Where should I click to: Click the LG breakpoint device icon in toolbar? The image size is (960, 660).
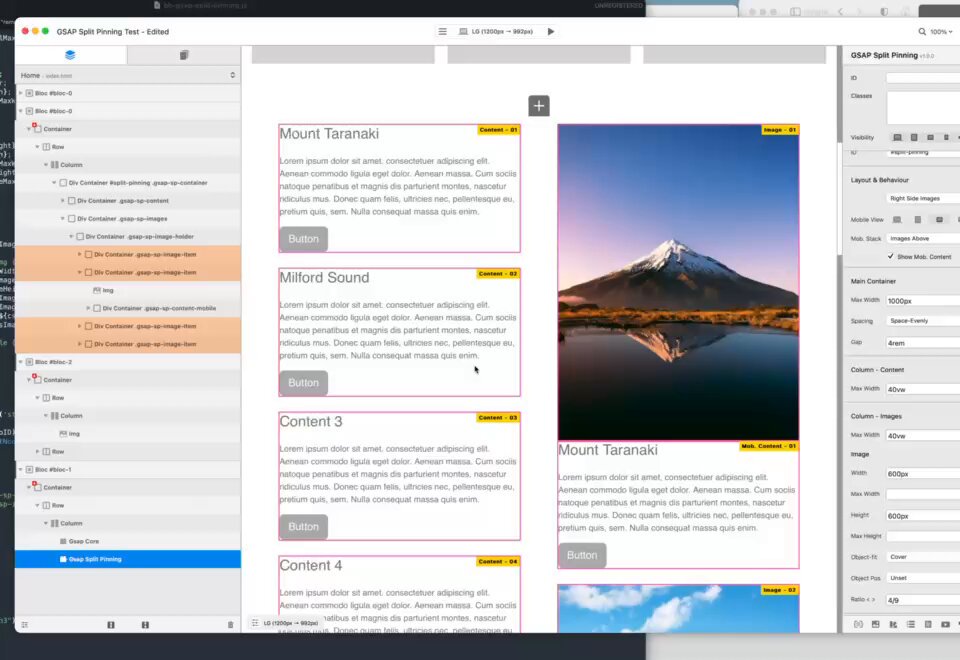(463, 31)
